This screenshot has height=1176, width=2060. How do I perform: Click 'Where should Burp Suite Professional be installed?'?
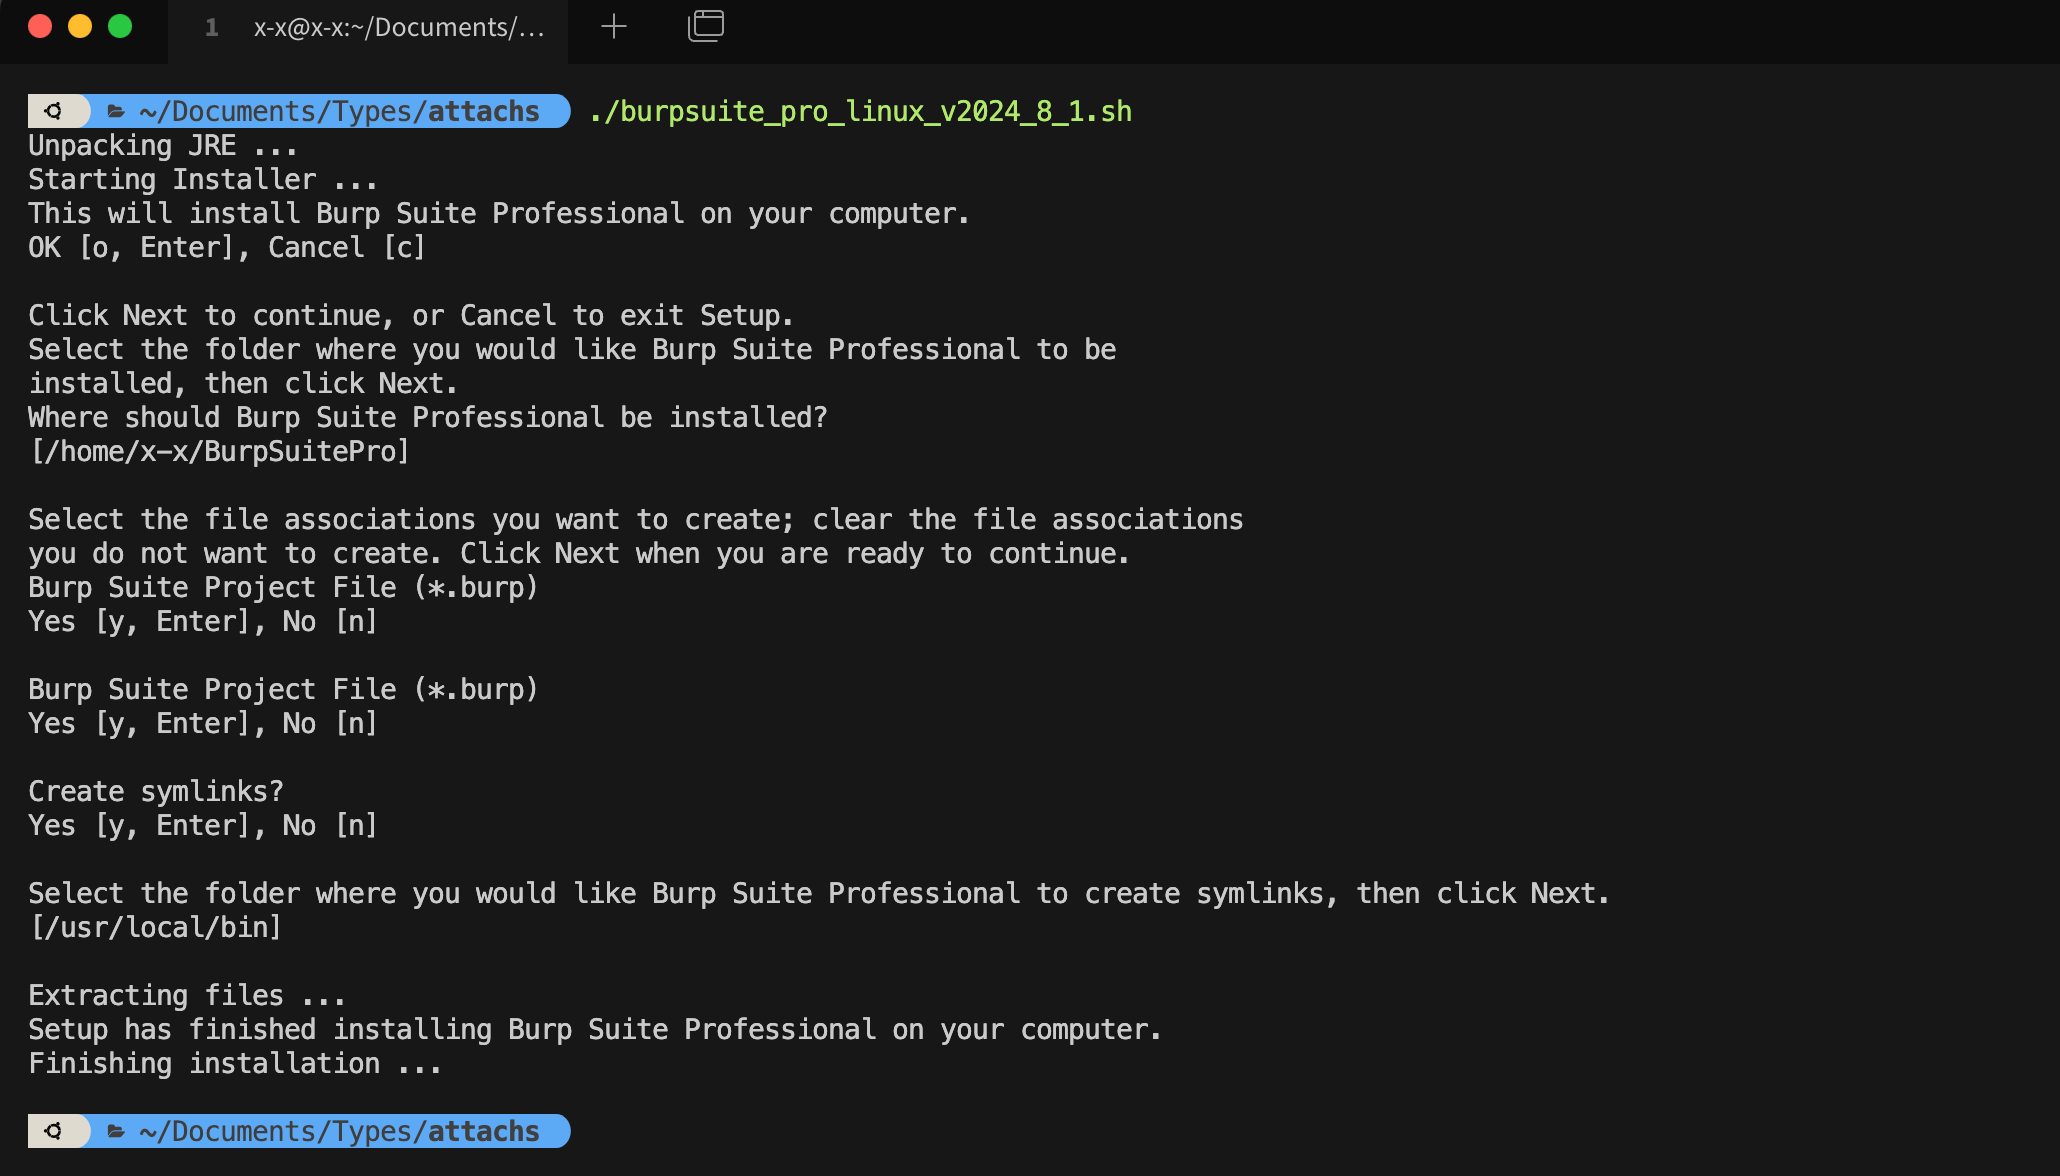428,418
